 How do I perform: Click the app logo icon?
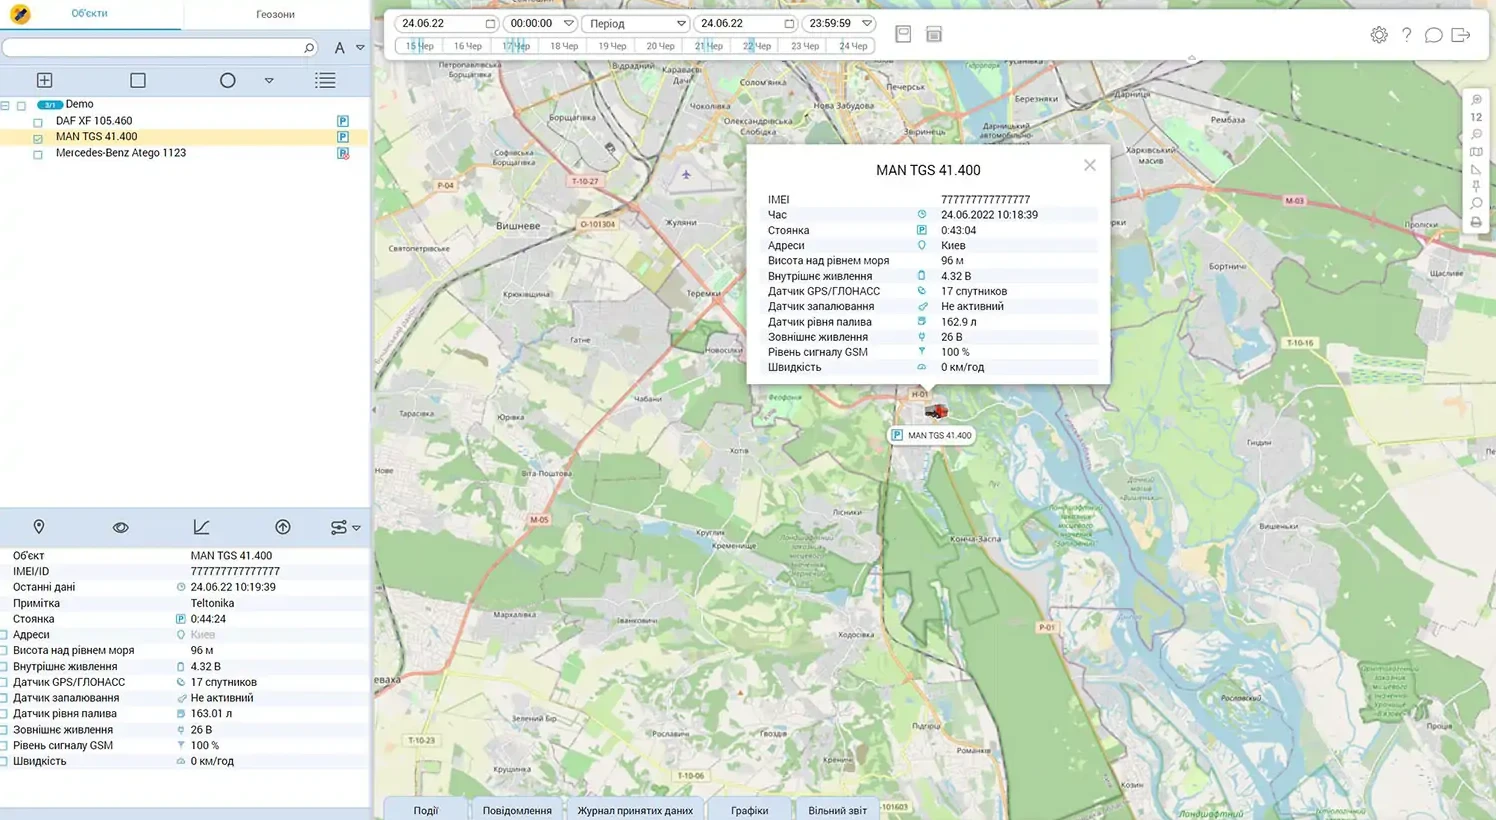20,14
